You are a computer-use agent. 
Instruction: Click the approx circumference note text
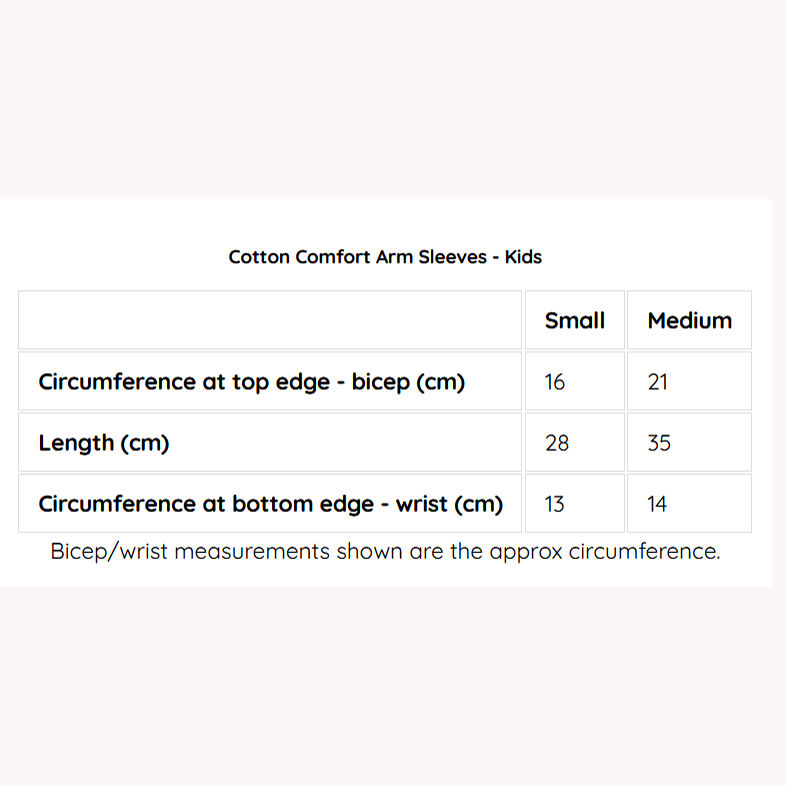(385, 552)
